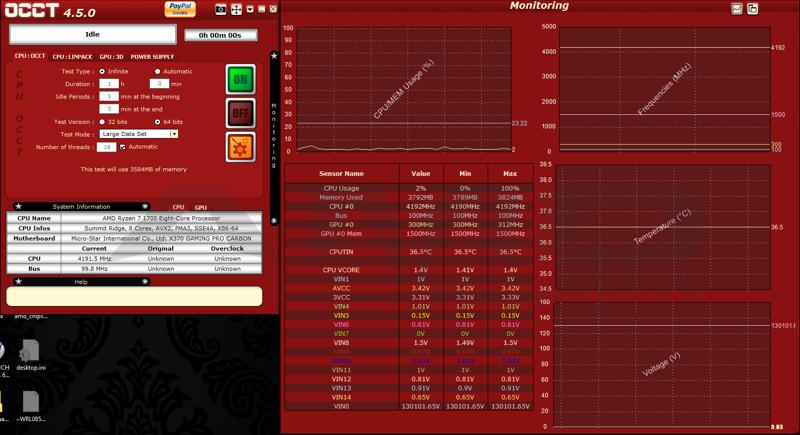Choose the 32 bits test version
Screen dimensions: 800x435
(x=103, y=122)
